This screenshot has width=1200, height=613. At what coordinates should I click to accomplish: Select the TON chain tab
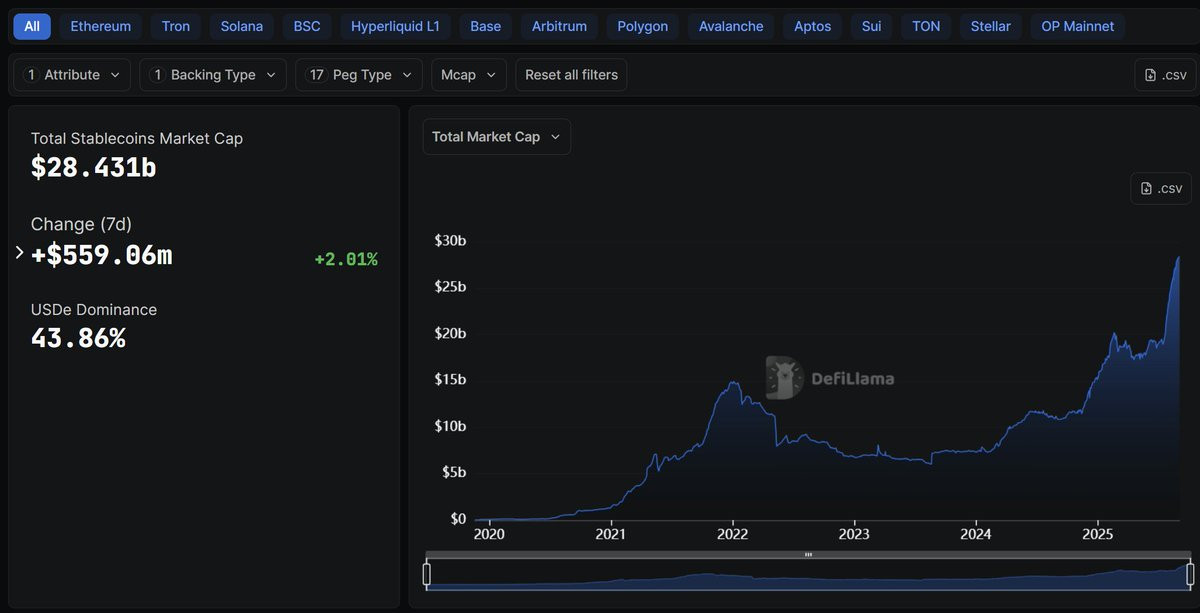pyautogui.click(x=926, y=26)
